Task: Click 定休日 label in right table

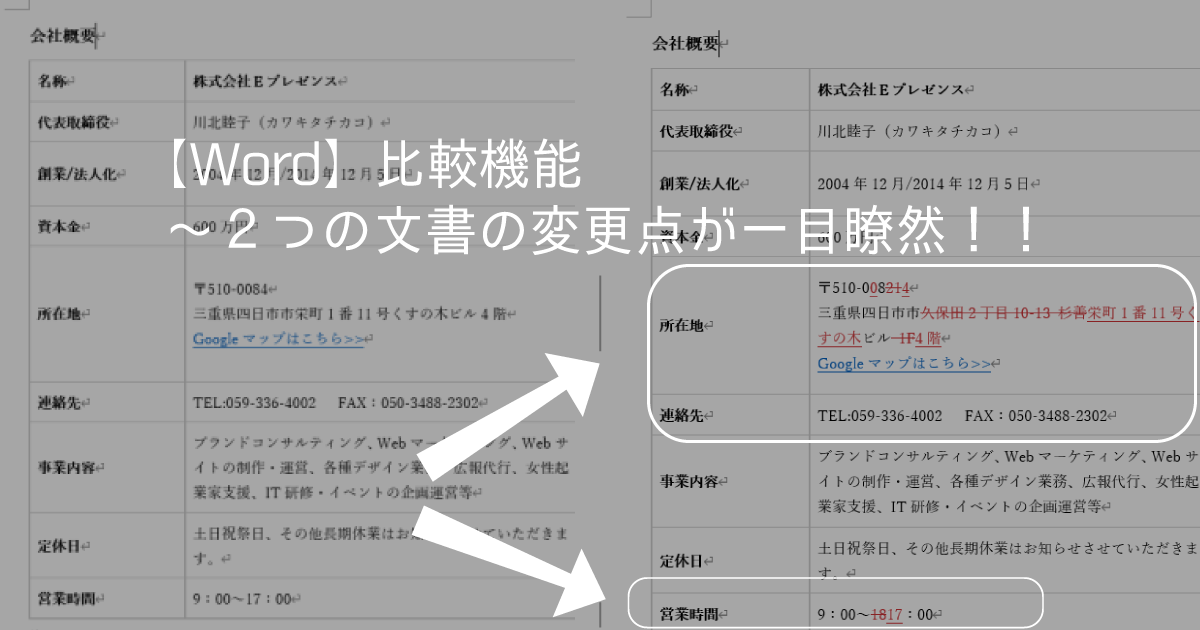Action: pyautogui.click(x=681, y=559)
